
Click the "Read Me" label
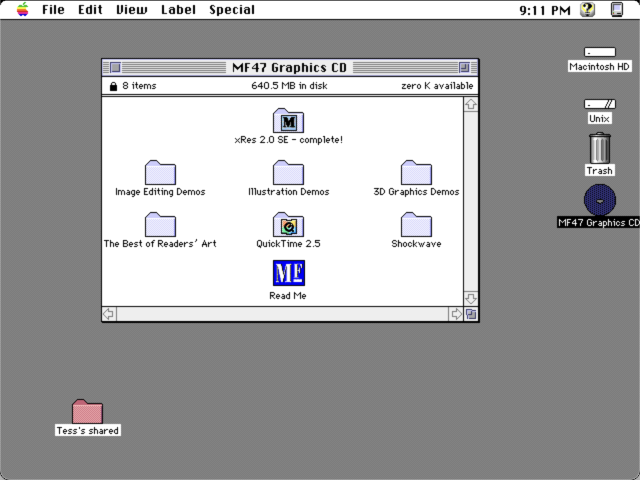pyautogui.click(x=288, y=296)
